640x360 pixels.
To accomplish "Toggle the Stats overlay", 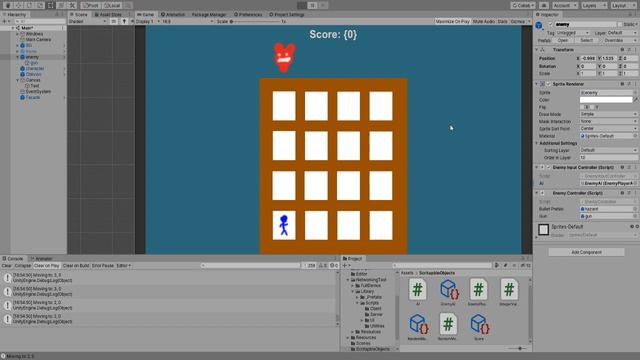I will pyautogui.click(x=502, y=21).
